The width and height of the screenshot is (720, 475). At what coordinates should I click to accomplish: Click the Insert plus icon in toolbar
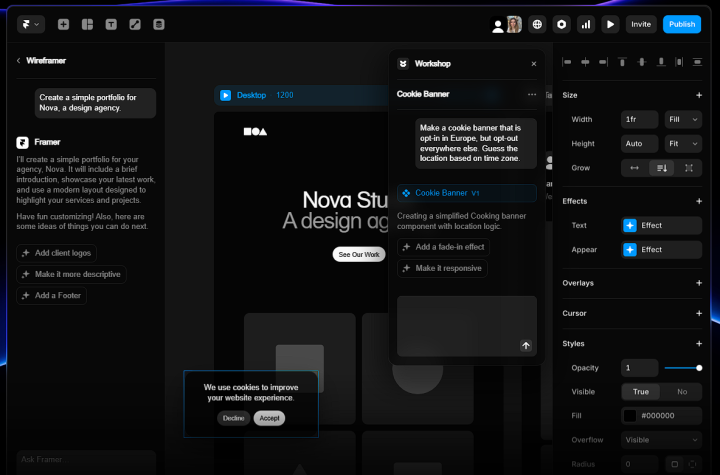coord(64,24)
